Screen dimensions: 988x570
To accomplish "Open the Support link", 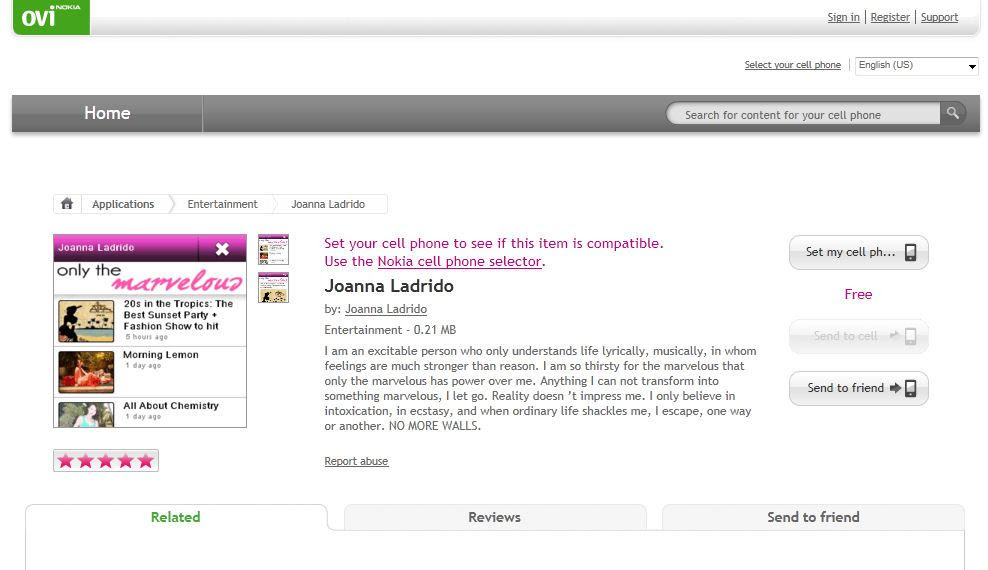I will (939, 17).
